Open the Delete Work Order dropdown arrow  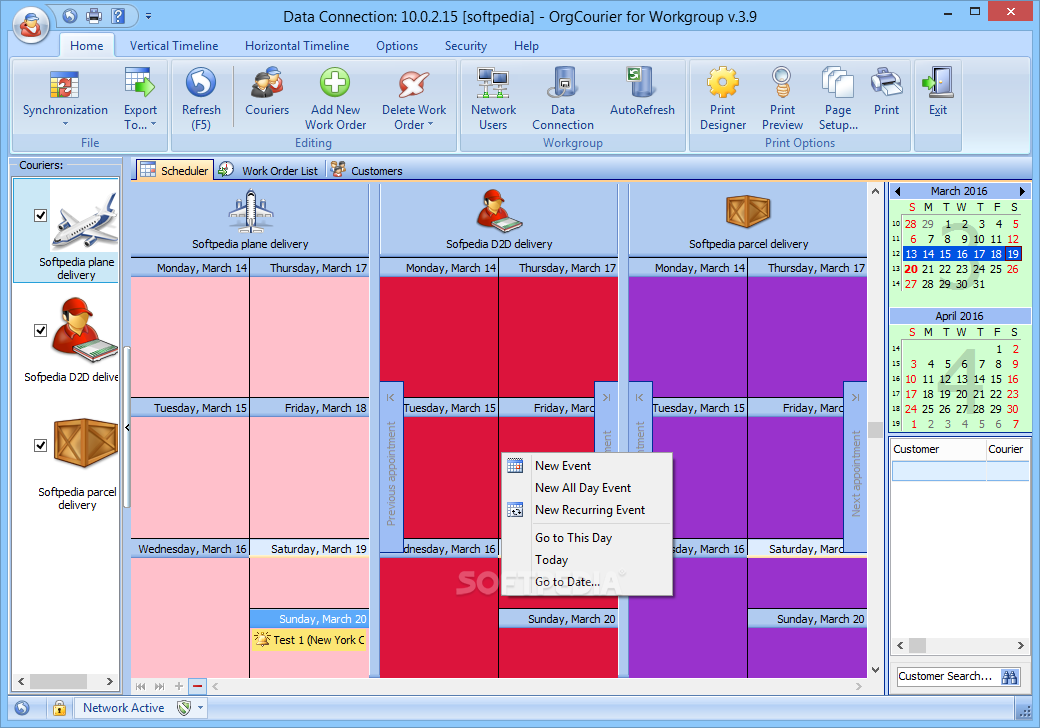click(x=430, y=124)
